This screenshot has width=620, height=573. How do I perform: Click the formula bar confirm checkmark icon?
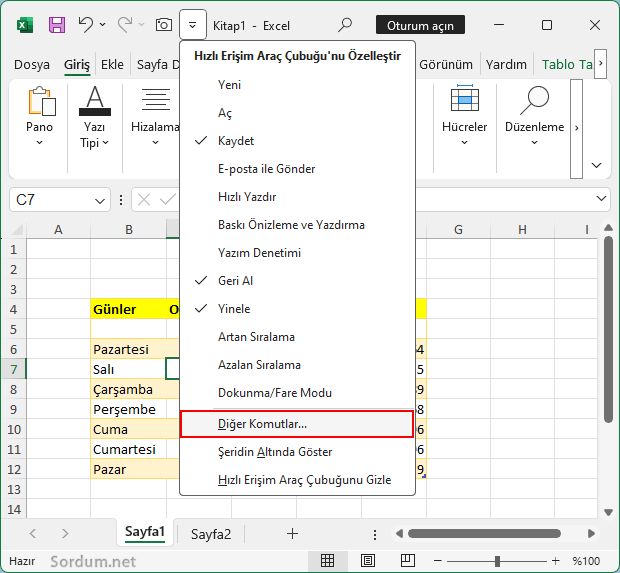[x=168, y=200]
